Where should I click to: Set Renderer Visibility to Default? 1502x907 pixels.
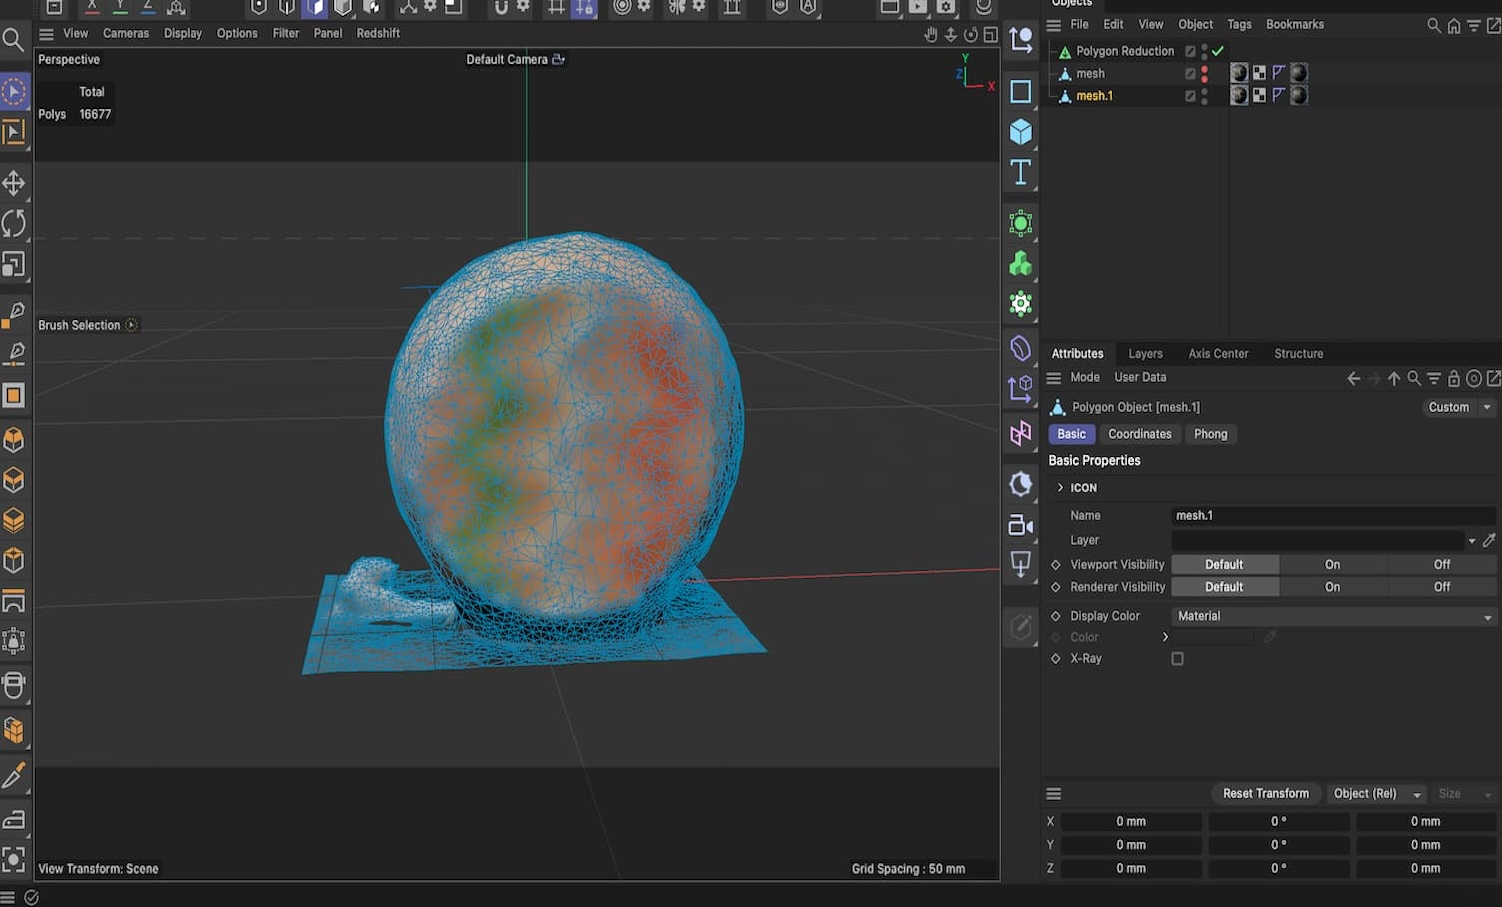(x=1224, y=587)
